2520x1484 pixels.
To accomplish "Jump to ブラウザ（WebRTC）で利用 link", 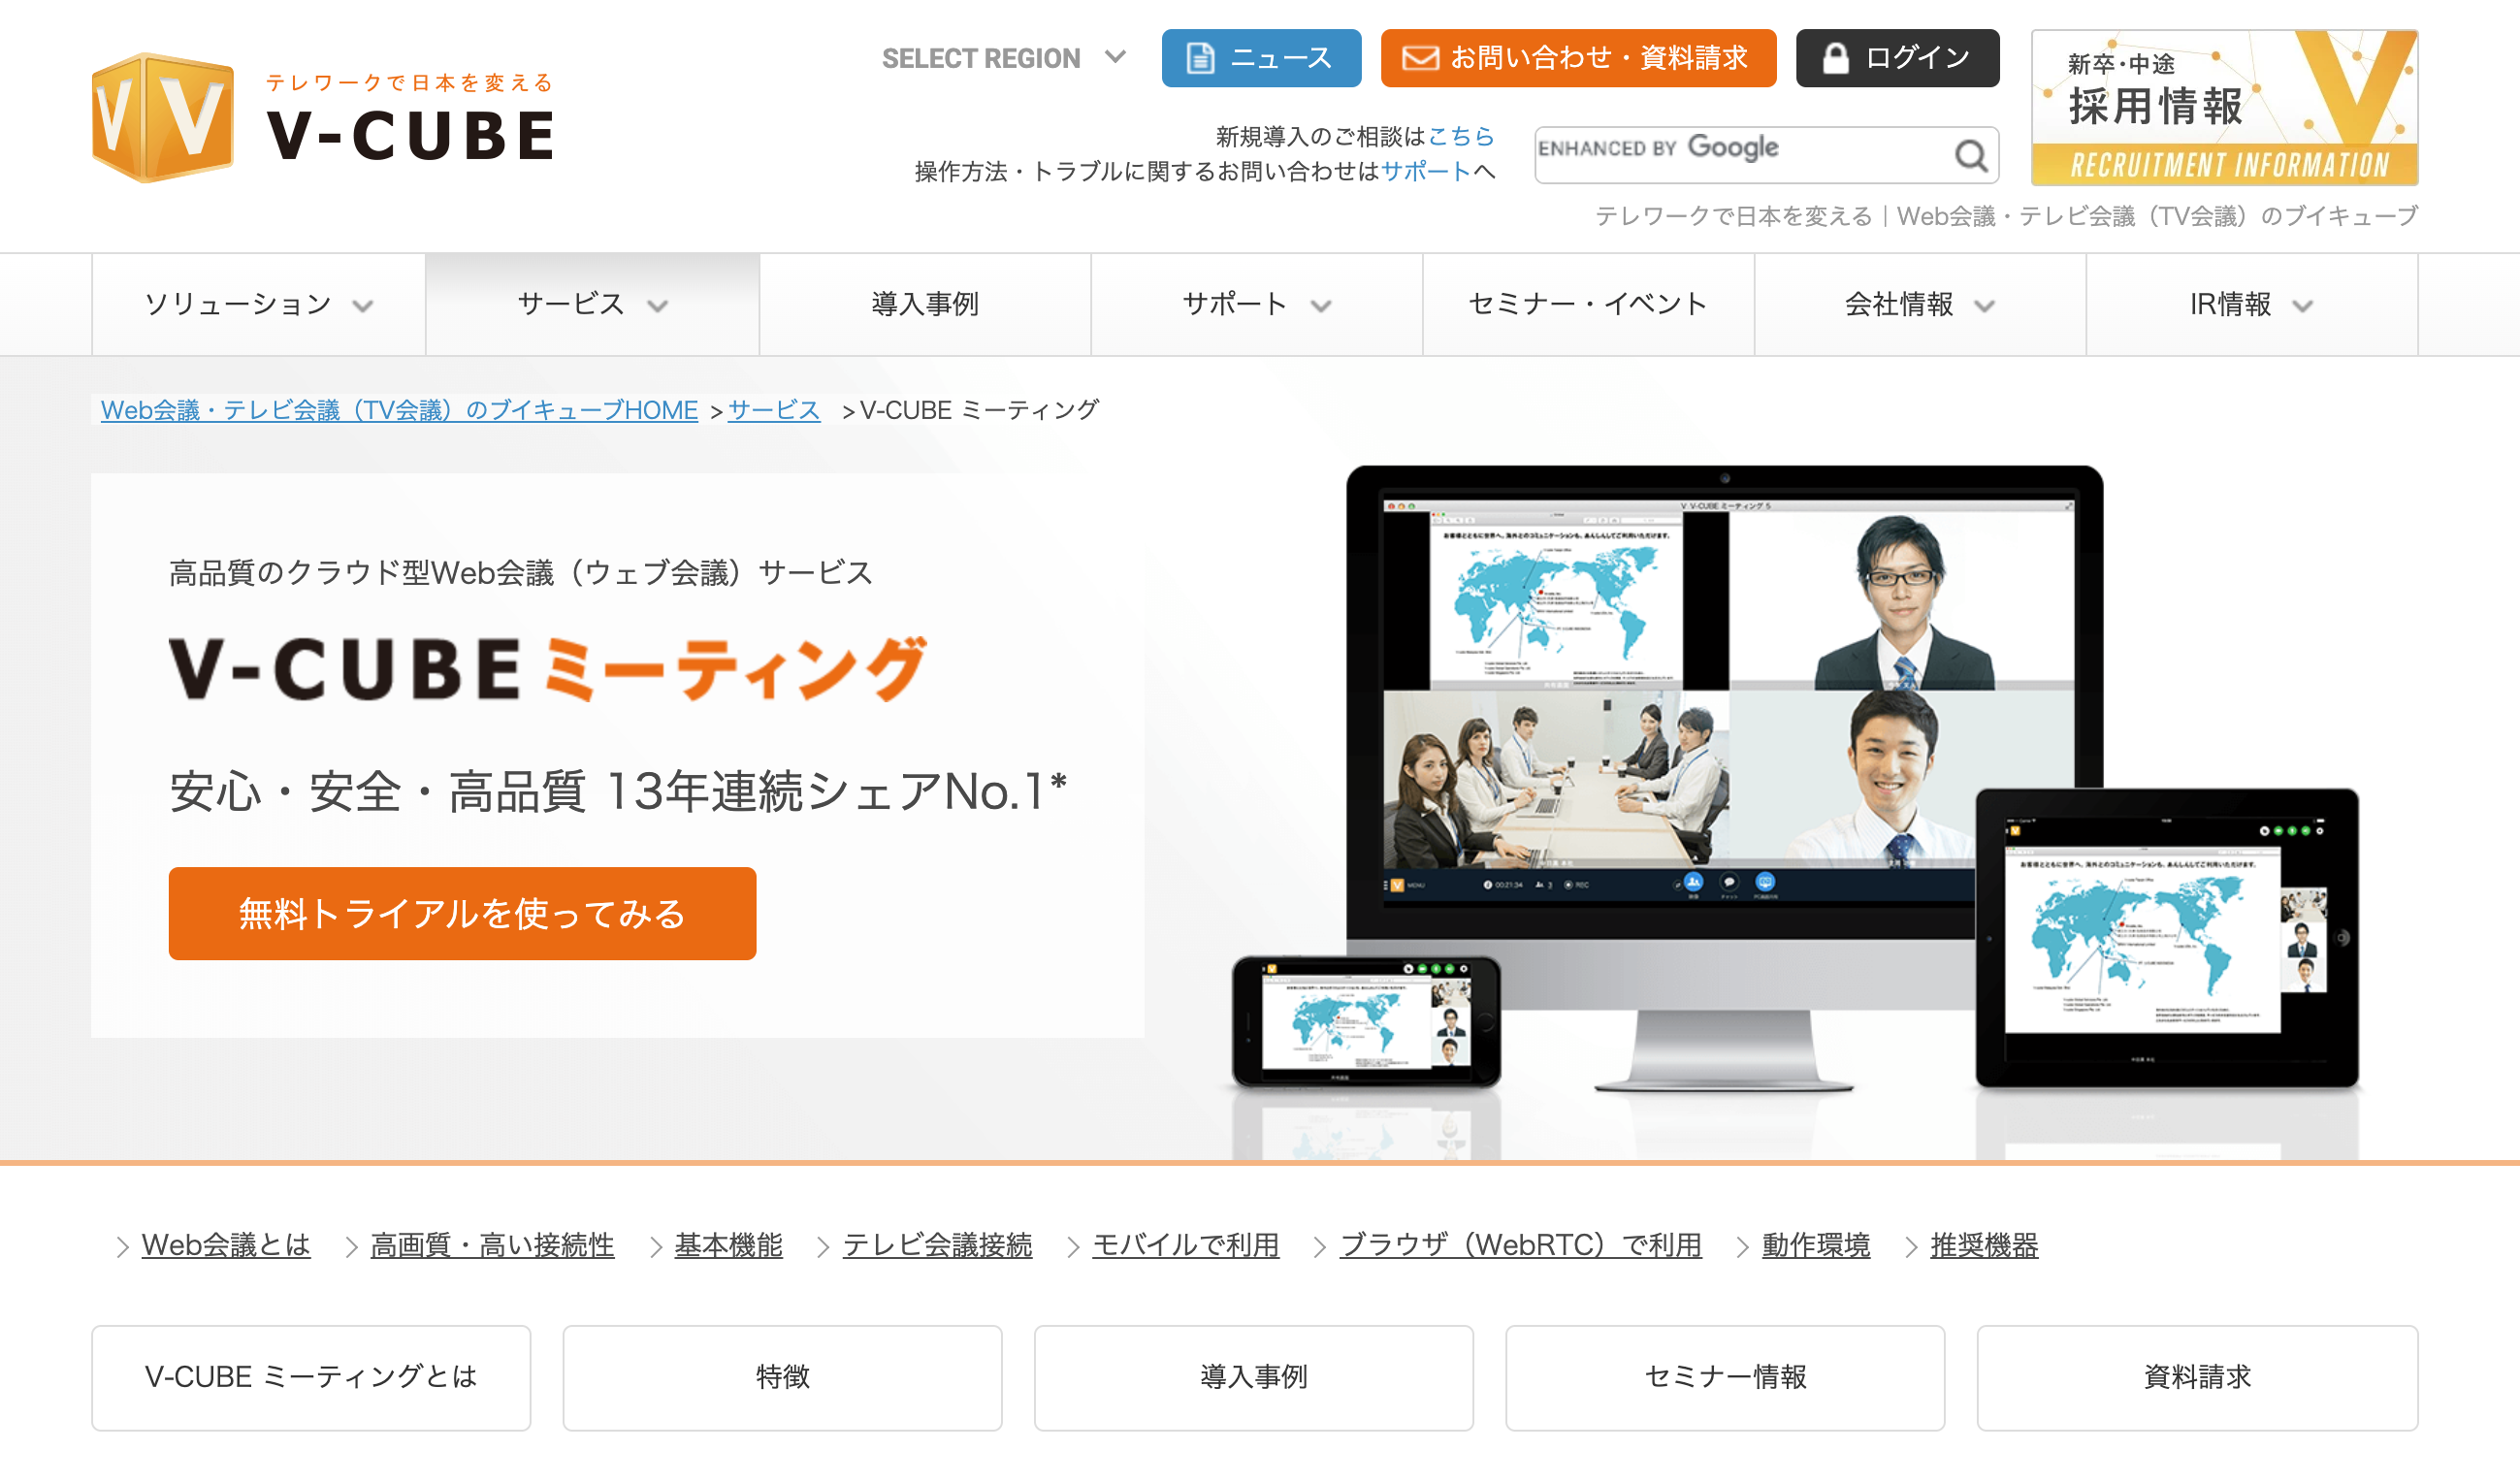I will tap(1520, 1245).
